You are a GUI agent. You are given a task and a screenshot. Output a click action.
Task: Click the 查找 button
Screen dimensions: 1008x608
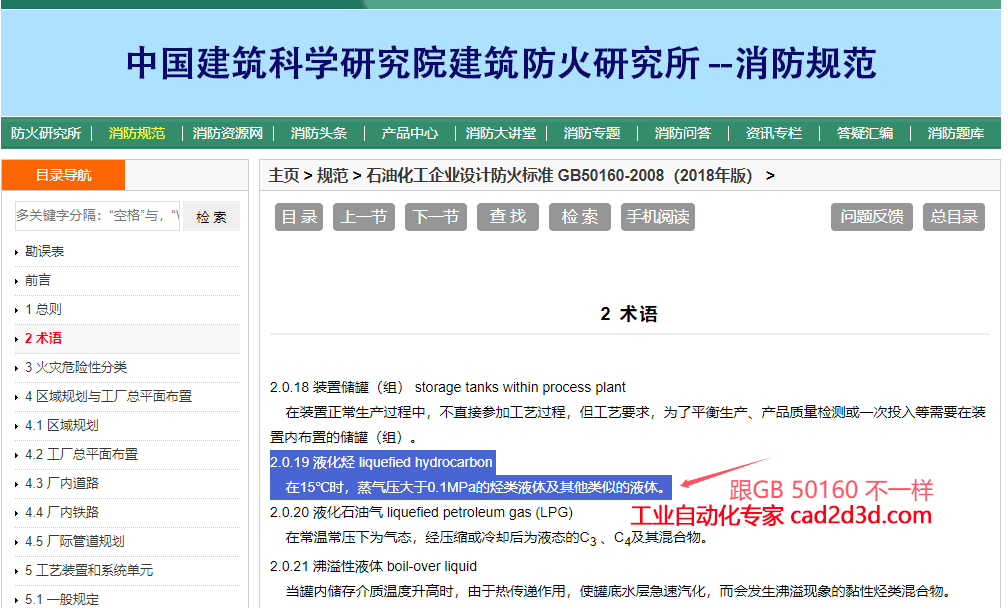click(x=508, y=217)
